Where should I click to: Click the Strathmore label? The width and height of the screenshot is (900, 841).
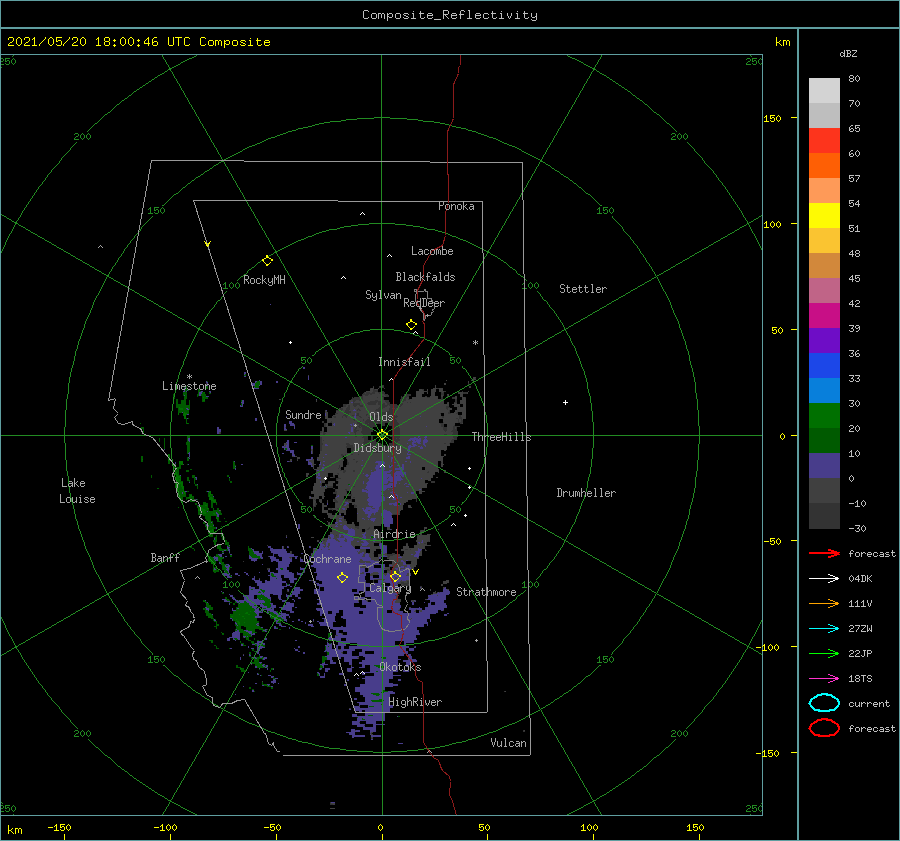click(x=486, y=592)
